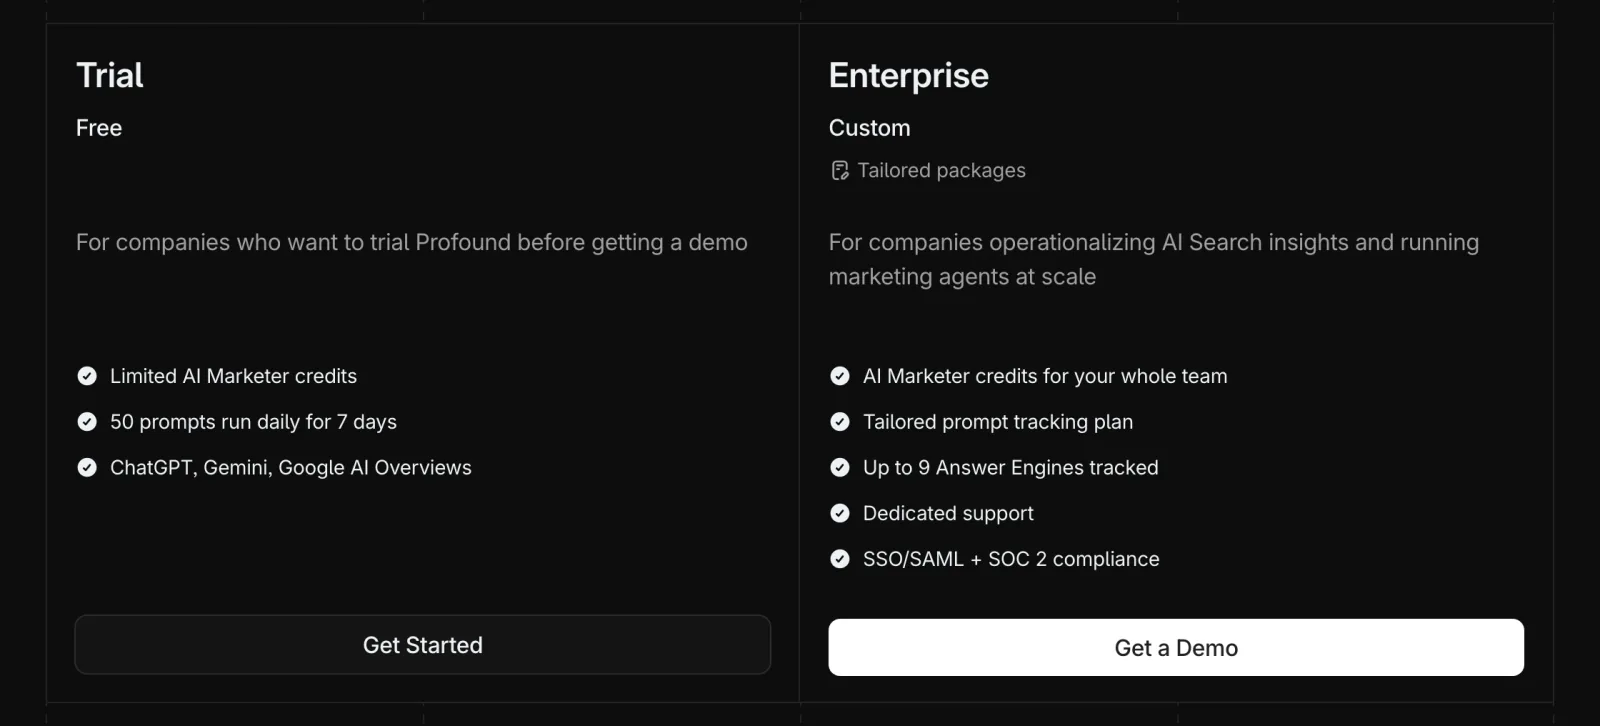Click the Trial description about trialing Profound
This screenshot has height=726, width=1600.
pyautogui.click(x=412, y=243)
